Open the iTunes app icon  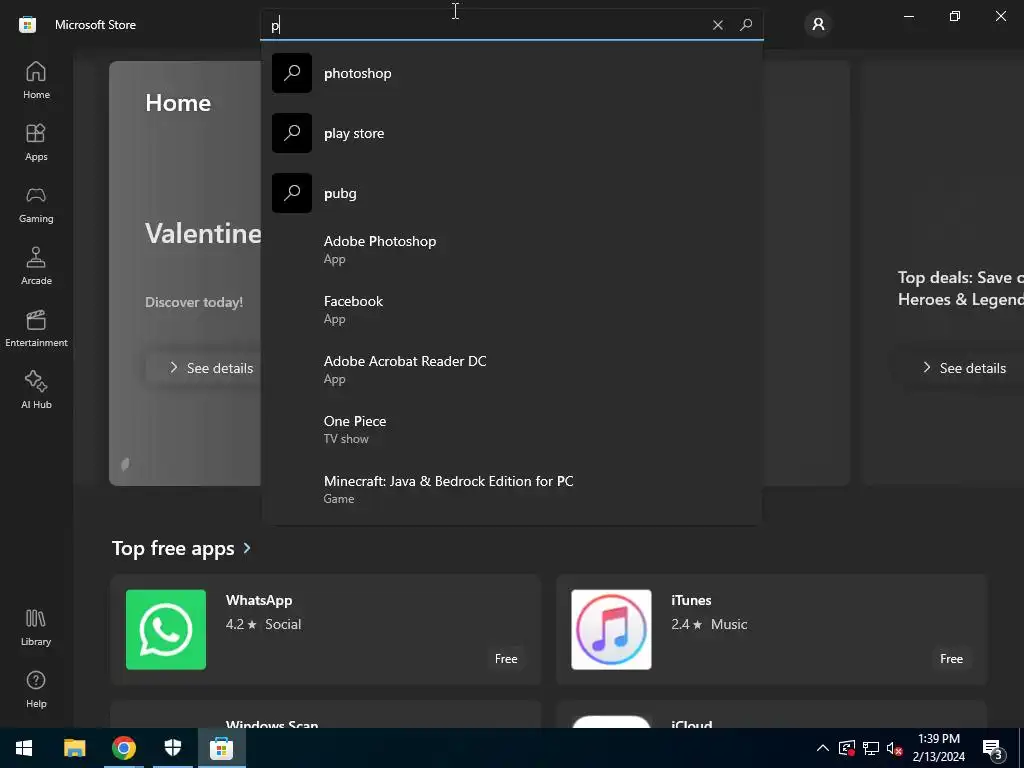click(611, 630)
